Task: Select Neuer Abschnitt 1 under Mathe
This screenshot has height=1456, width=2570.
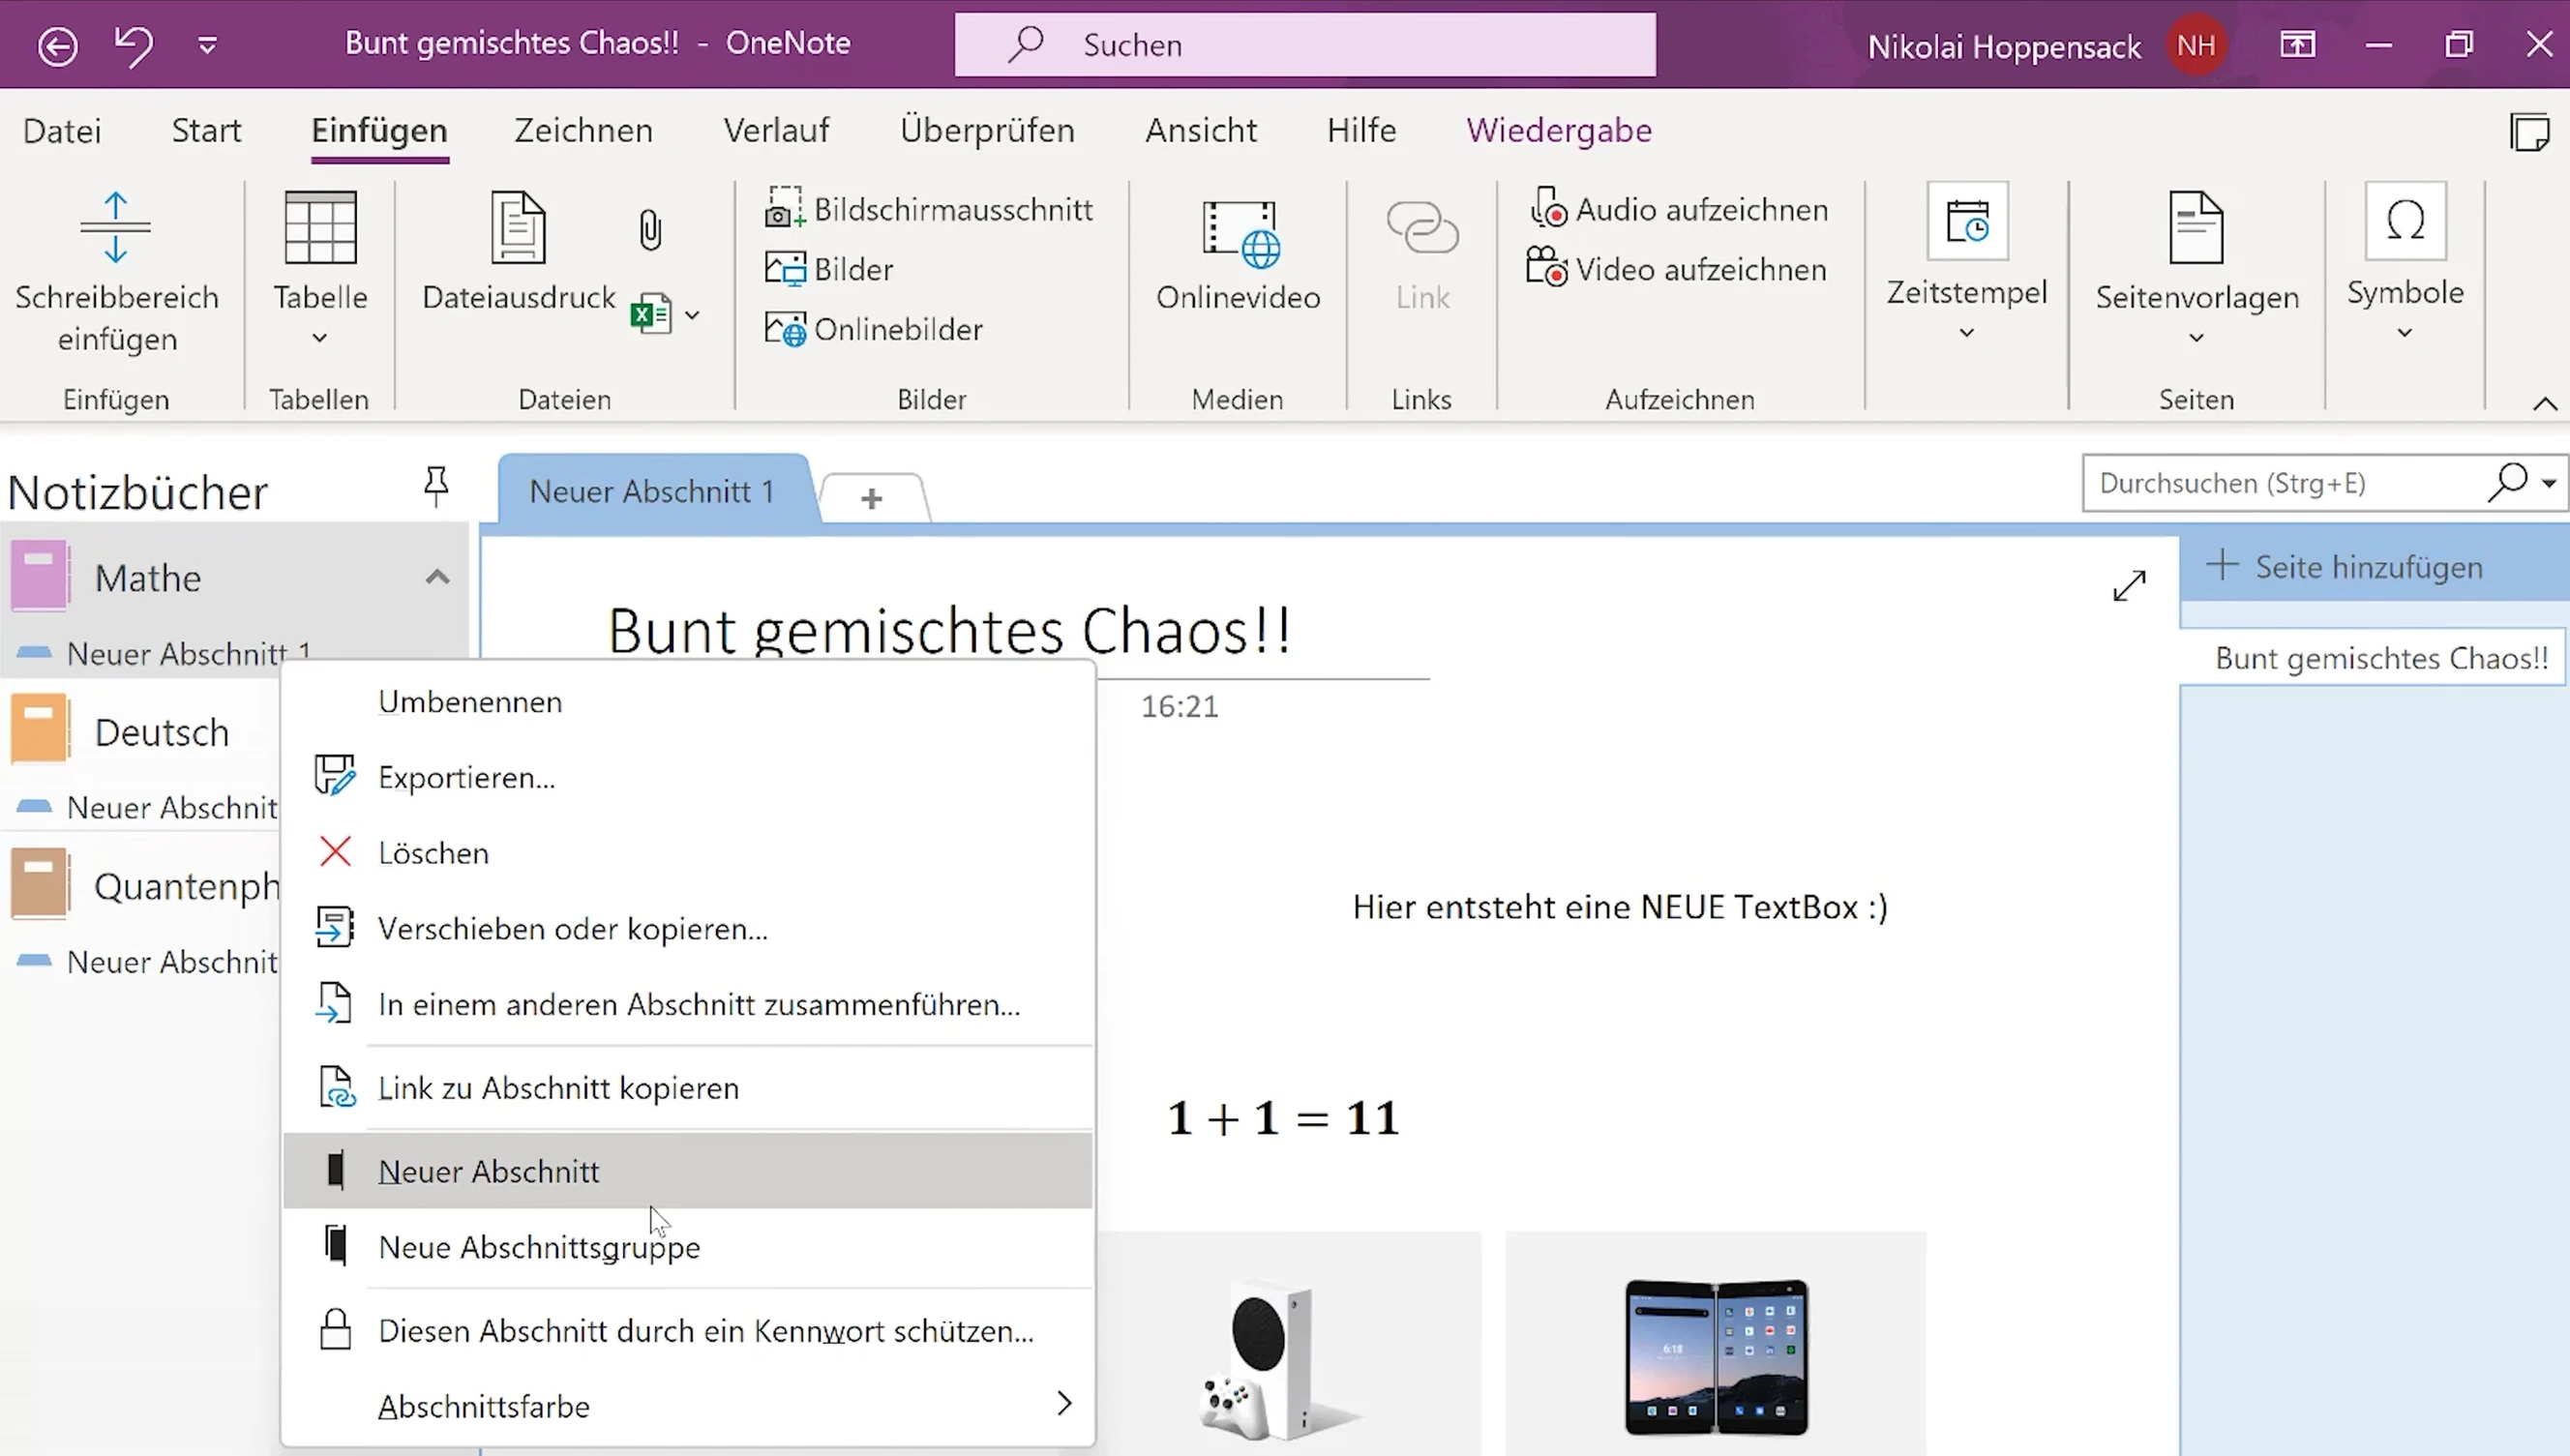Action: [188, 653]
